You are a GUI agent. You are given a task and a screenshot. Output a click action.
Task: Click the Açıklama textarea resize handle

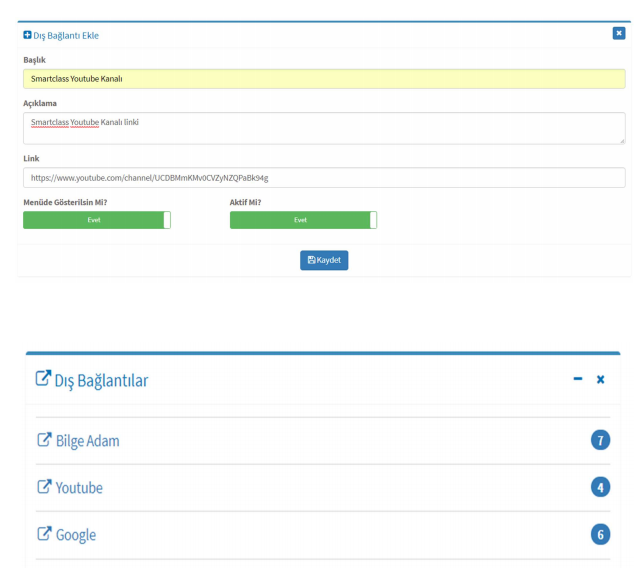tap(622, 141)
